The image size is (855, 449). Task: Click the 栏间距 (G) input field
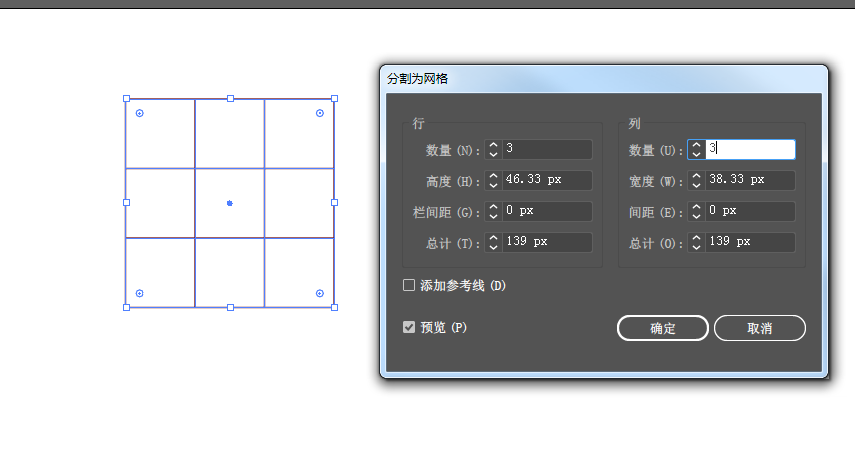(547, 211)
